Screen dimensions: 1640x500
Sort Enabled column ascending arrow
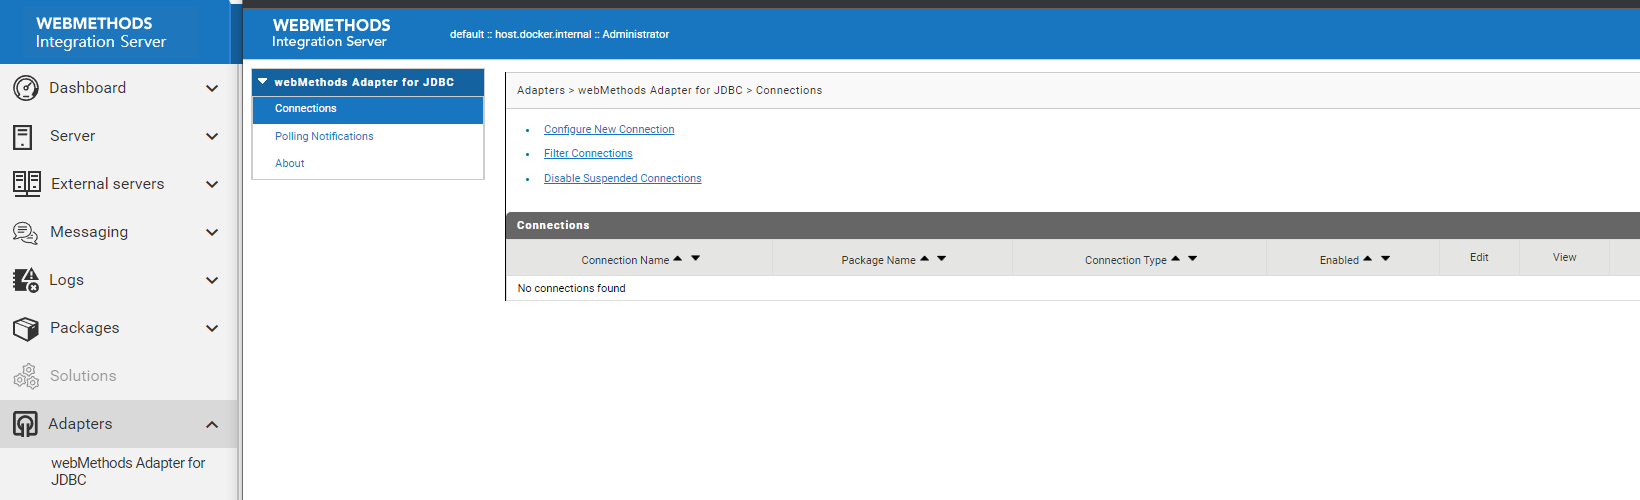(1368, 258)
